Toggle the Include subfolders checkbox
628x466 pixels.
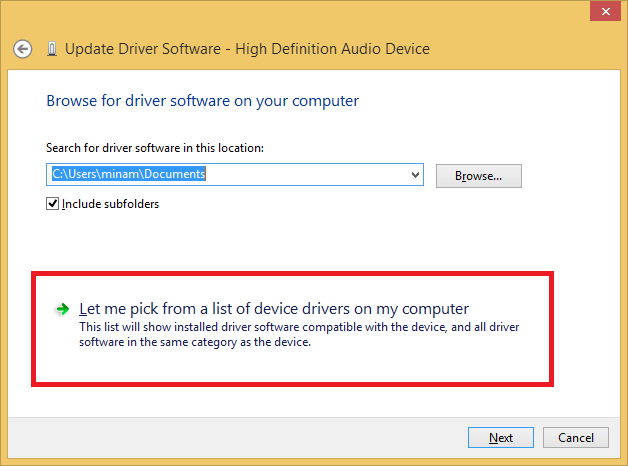click(x=52, y=204)
